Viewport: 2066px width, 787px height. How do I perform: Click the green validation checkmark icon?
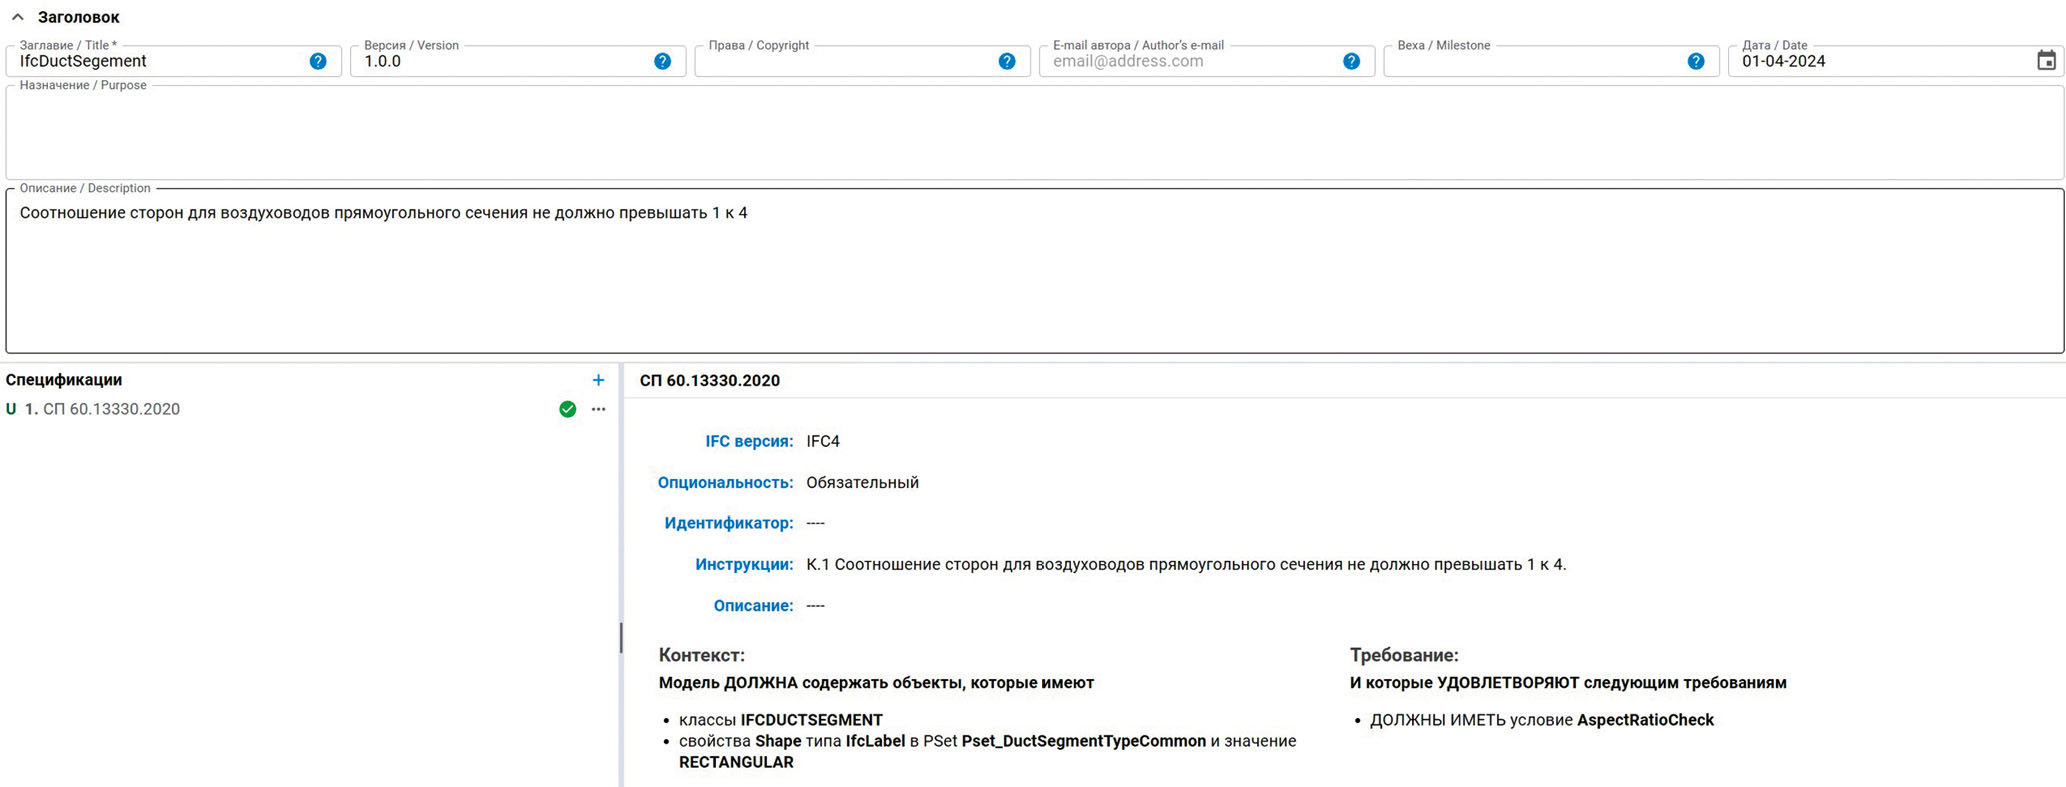point(567,409)
